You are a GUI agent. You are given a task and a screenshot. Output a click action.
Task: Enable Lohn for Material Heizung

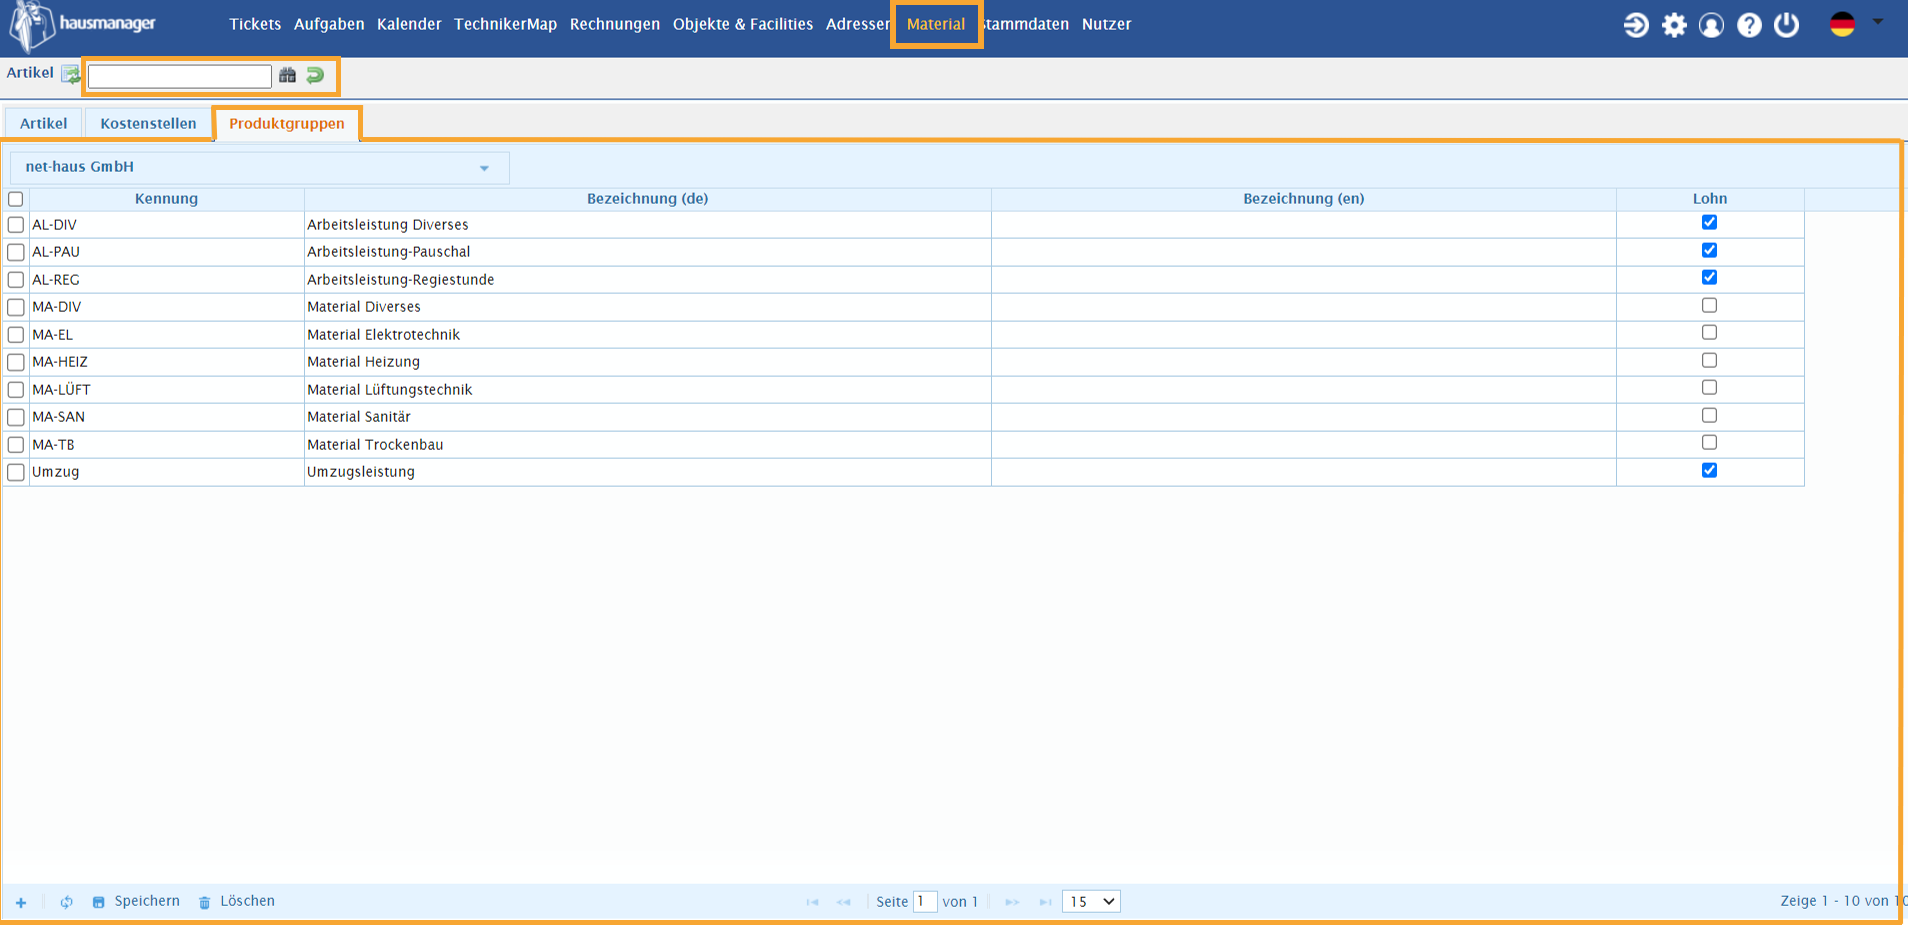(x=1709, y=360)
